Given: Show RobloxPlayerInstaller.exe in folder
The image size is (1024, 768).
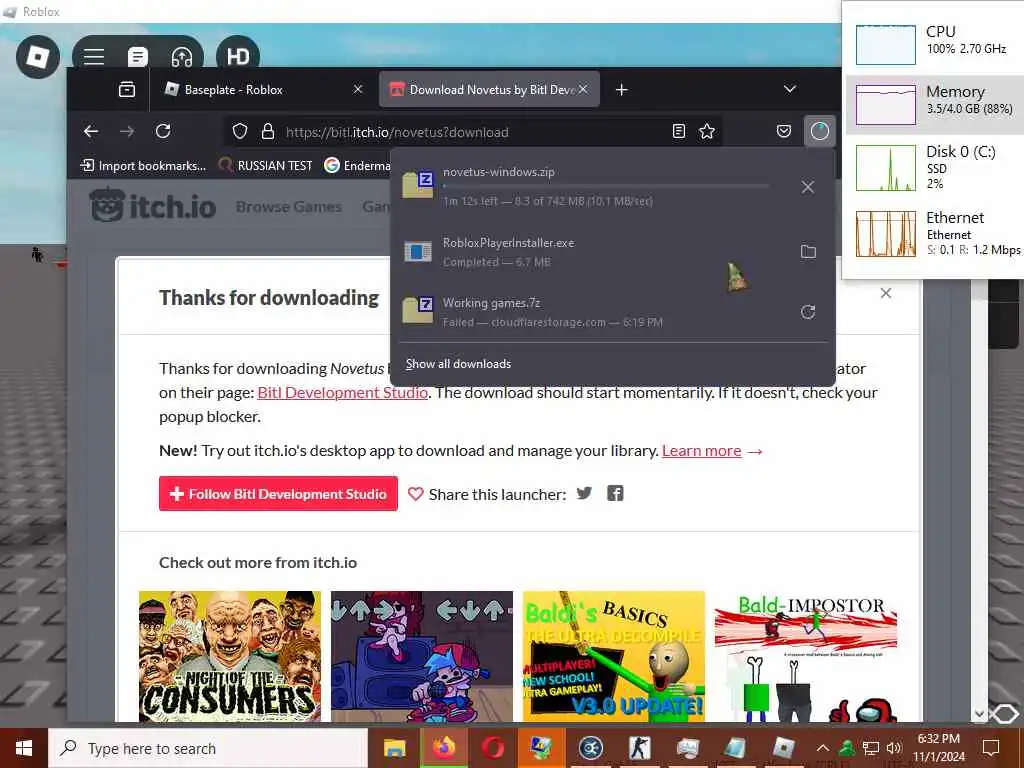Looking at the screenshot, I should (x=808, y=251).
